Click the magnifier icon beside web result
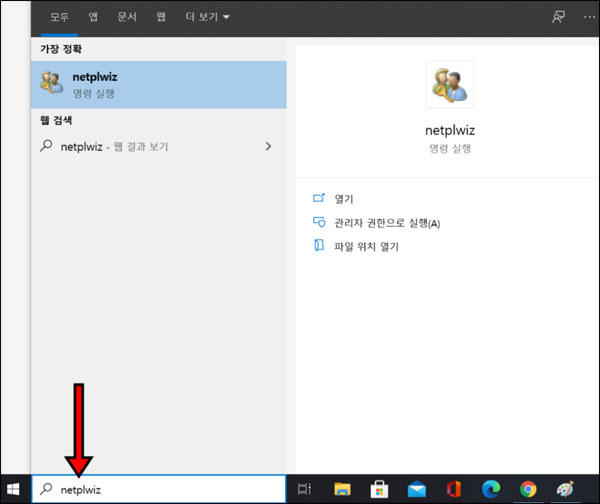 (46, 146)
